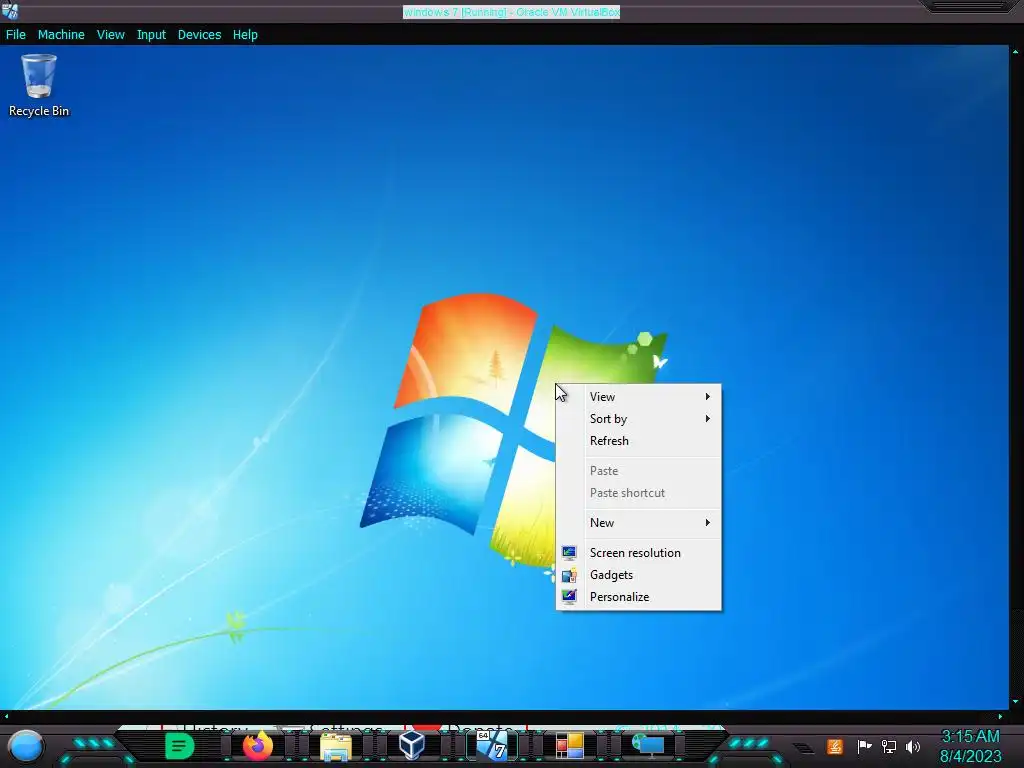Image resolution: width=1024 pixels, height=768 pixels.
Task: Open the colored tiles app in taskbar
Action: 569,746
